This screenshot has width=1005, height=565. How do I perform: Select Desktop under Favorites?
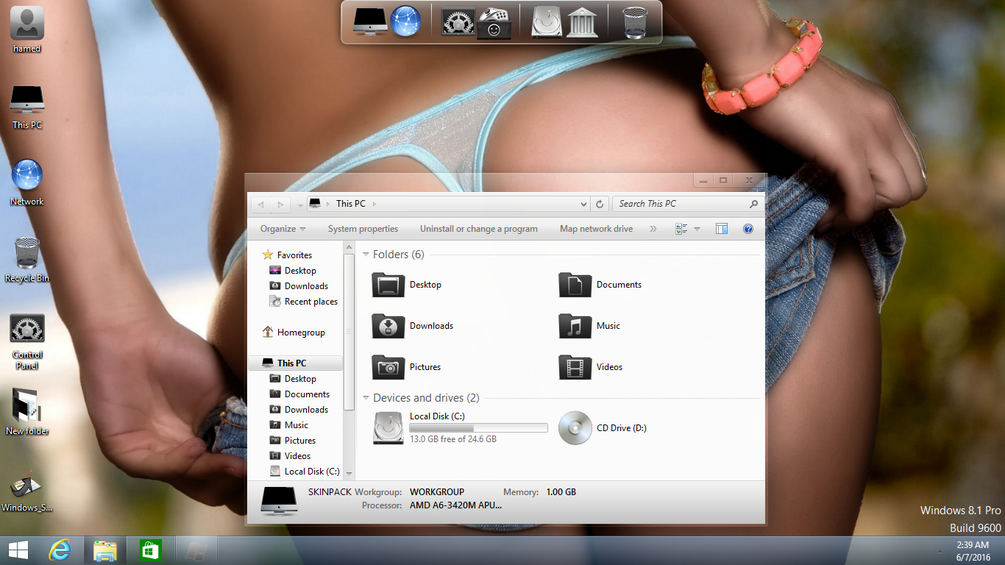pos(293,270)
